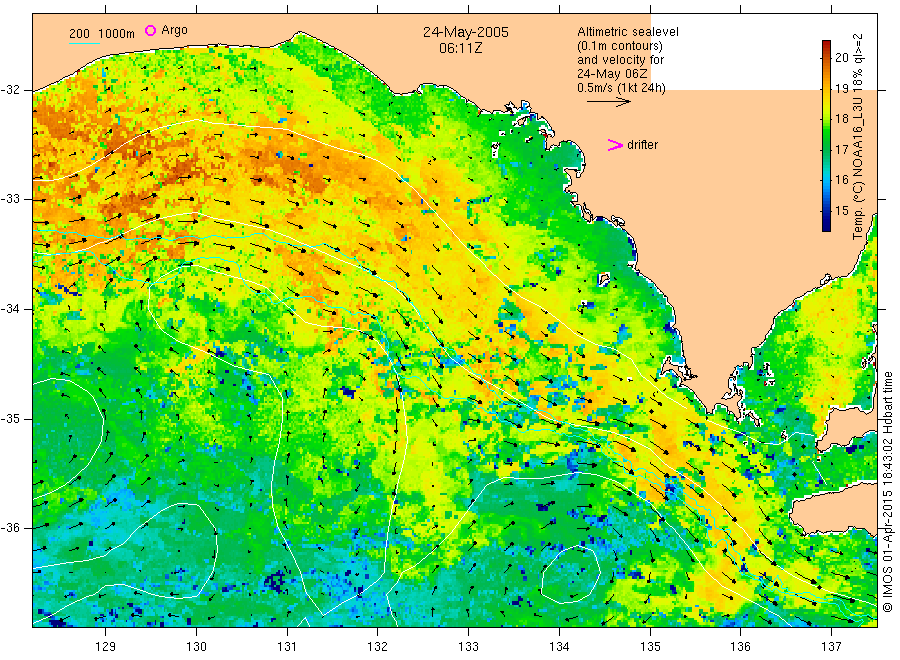Screen dimensions: 900x660
Task: Click the color bar value 19
Action: click(x=841, y=88)
